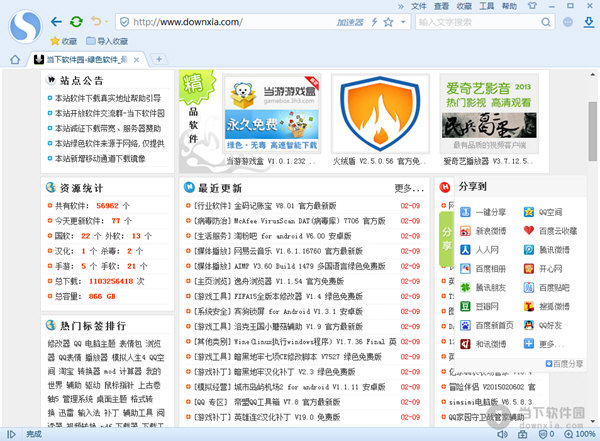The height and width of the screenshot is (441, 600).
Task: Click the magnifier search icon
Action: (546, 22)
